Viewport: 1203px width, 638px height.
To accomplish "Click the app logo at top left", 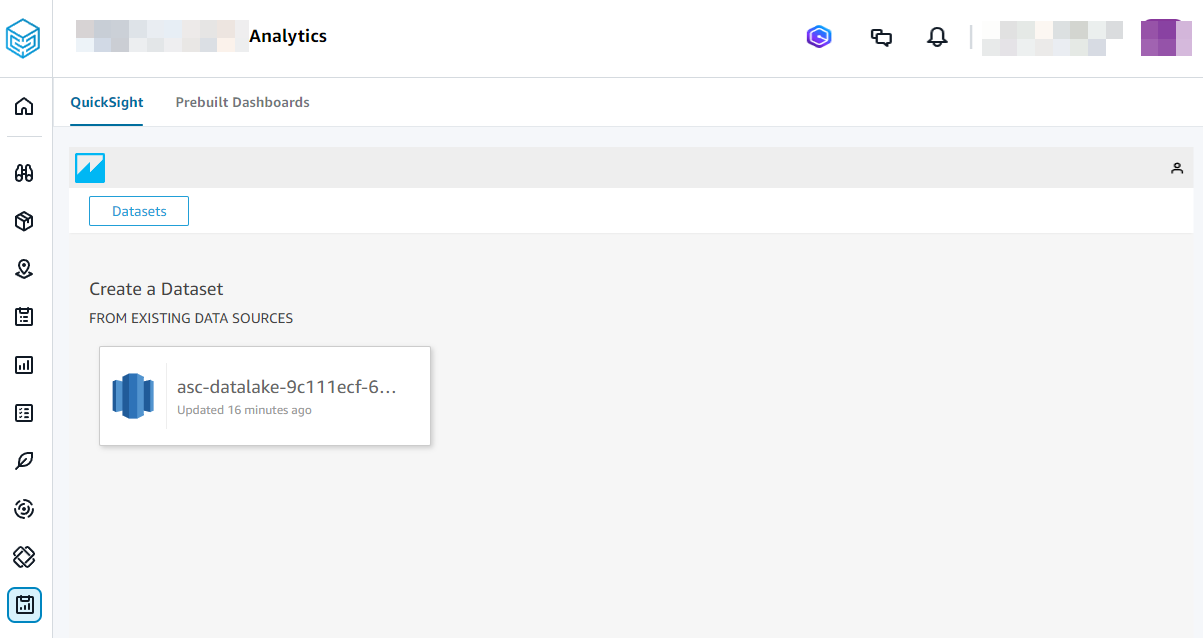I will tap(24, 37).
